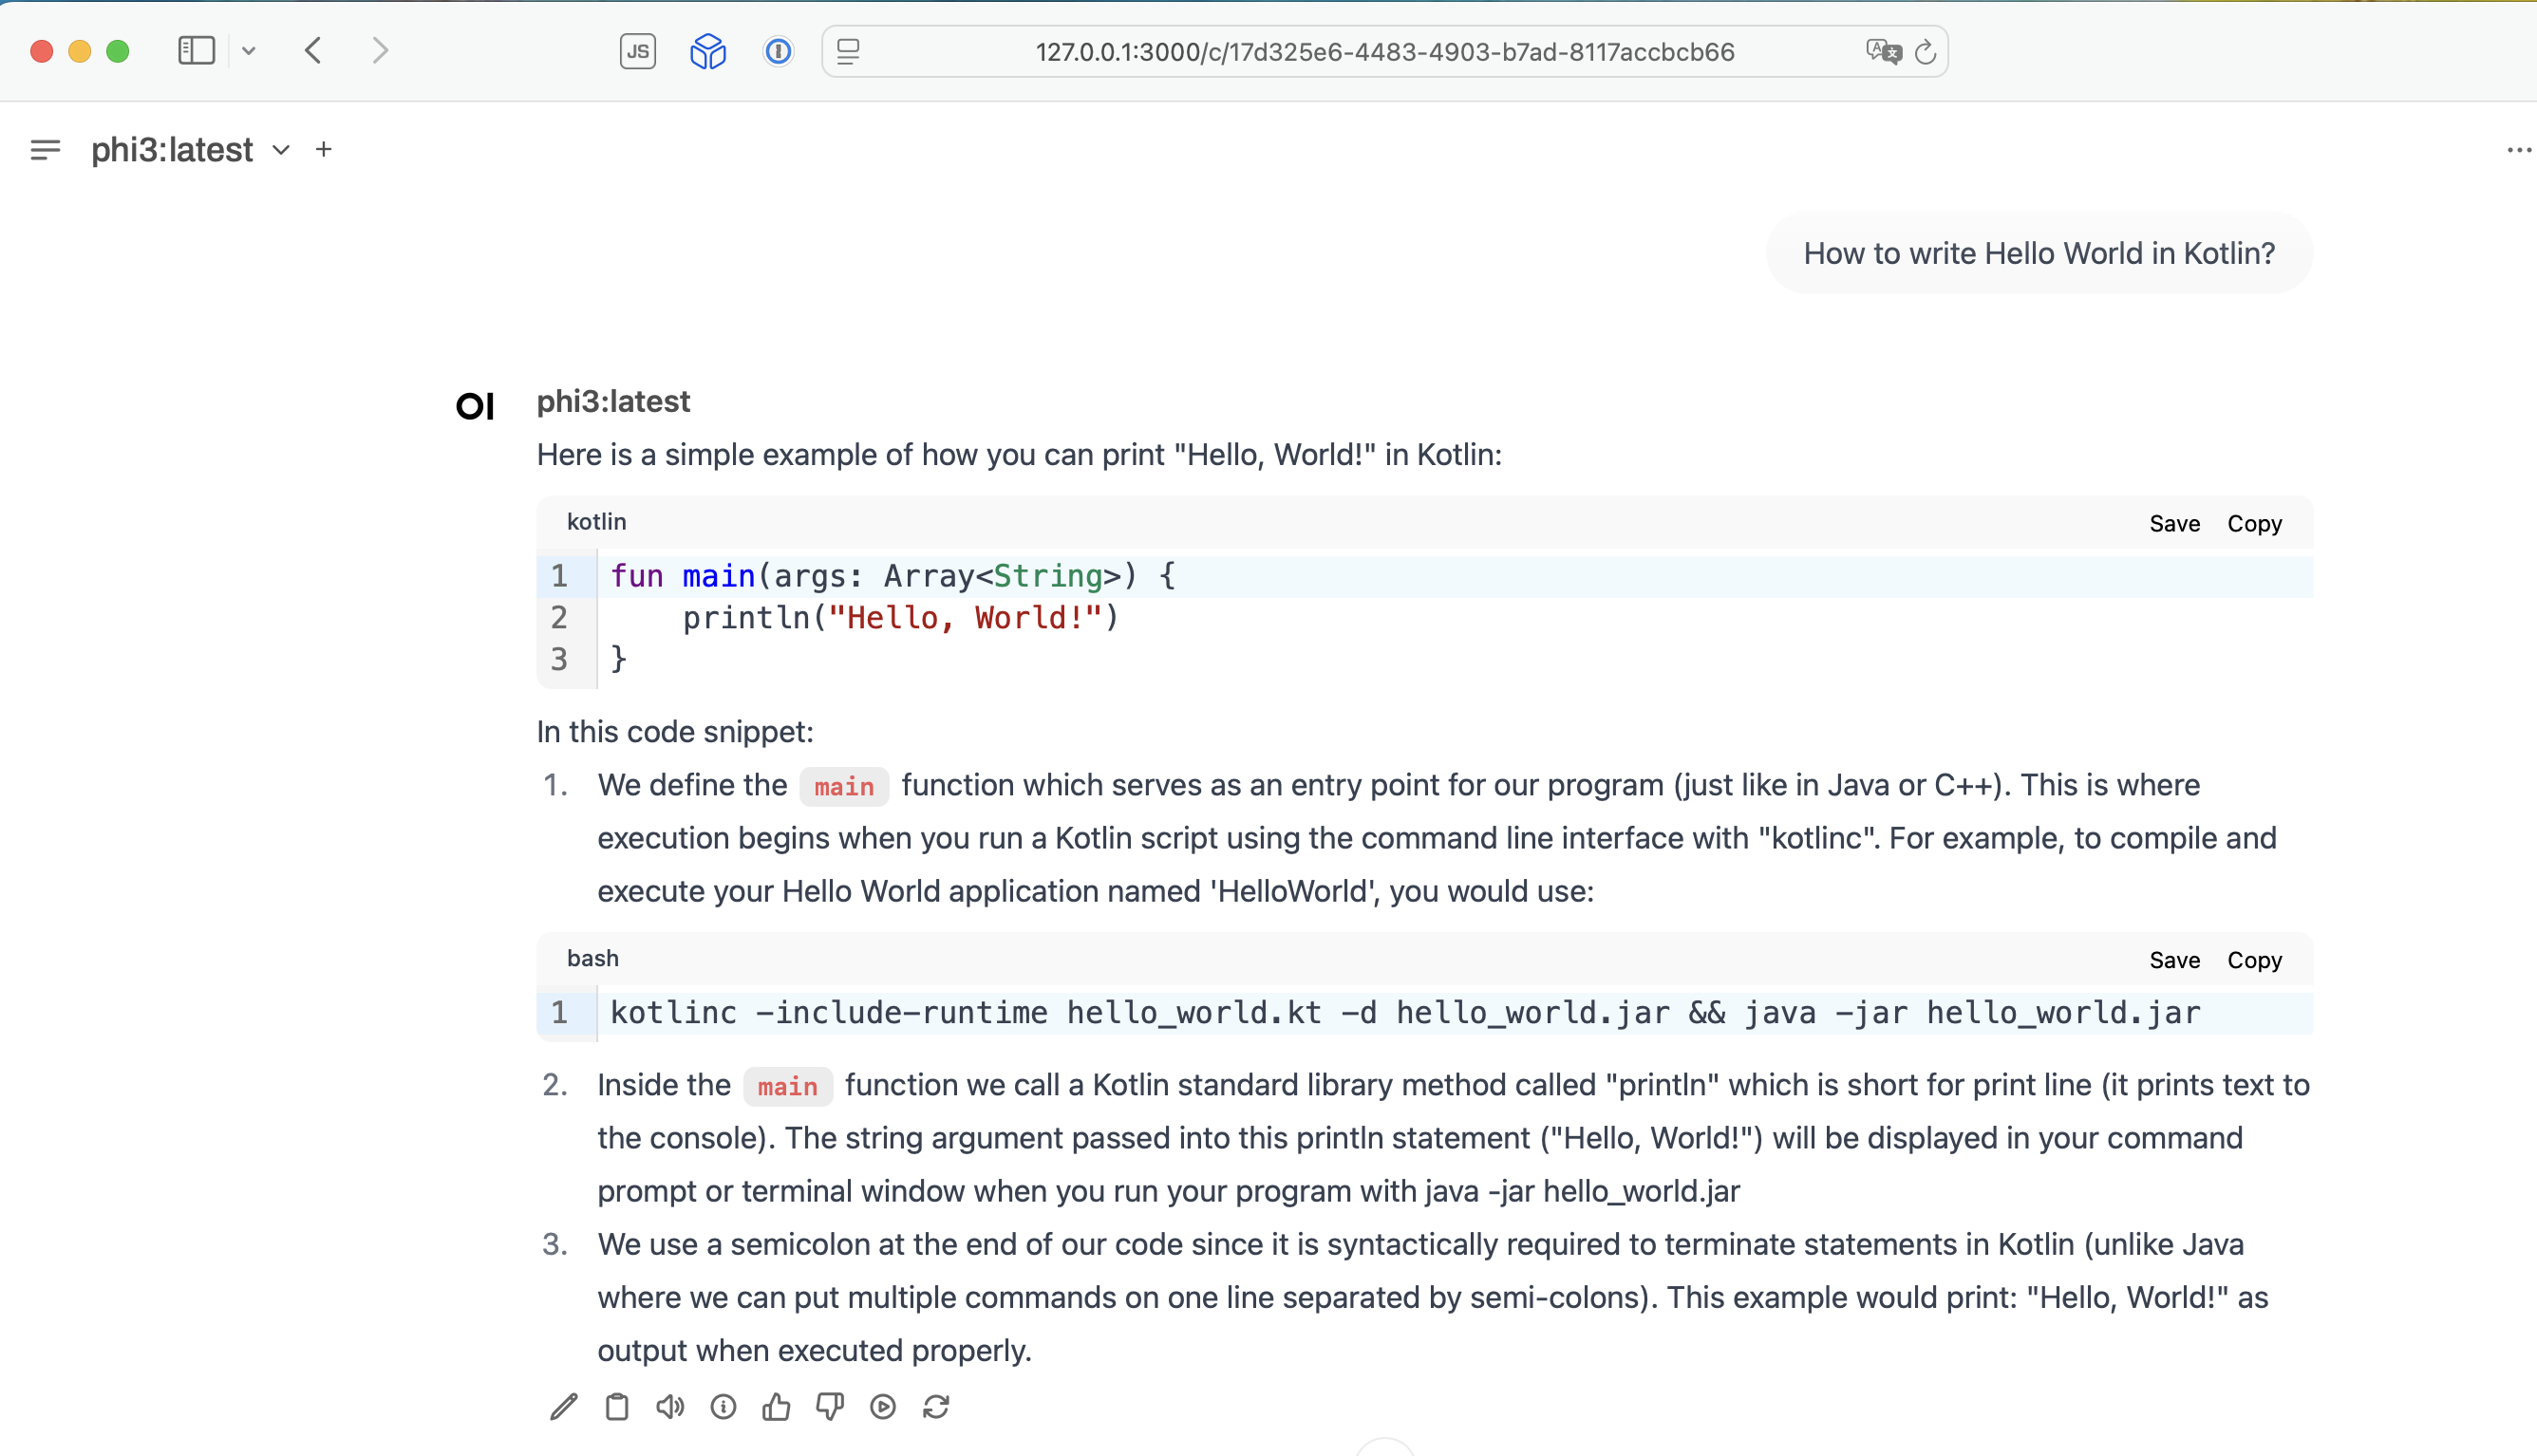The height and width of the screenshot is (1456, 2537).
Task: Regenerate the response
Action: [x=936, y=1407]
